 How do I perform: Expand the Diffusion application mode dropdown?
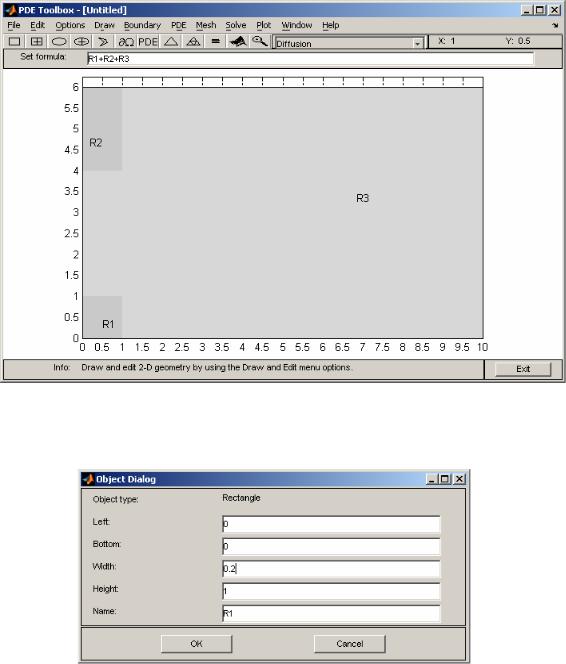(417, 43)
